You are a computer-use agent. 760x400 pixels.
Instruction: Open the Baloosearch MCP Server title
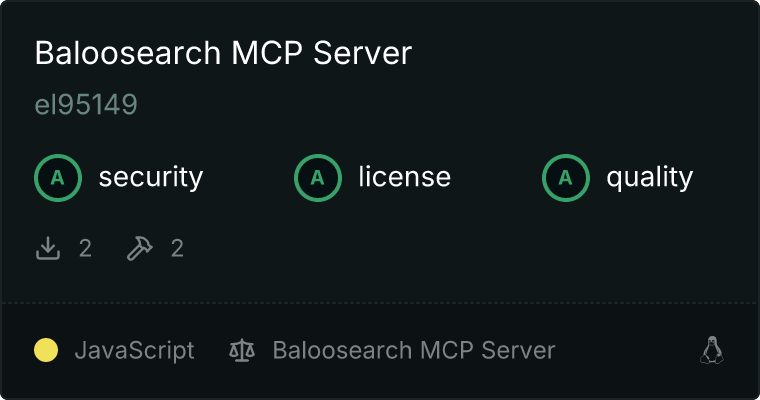[x=223, y=52]
